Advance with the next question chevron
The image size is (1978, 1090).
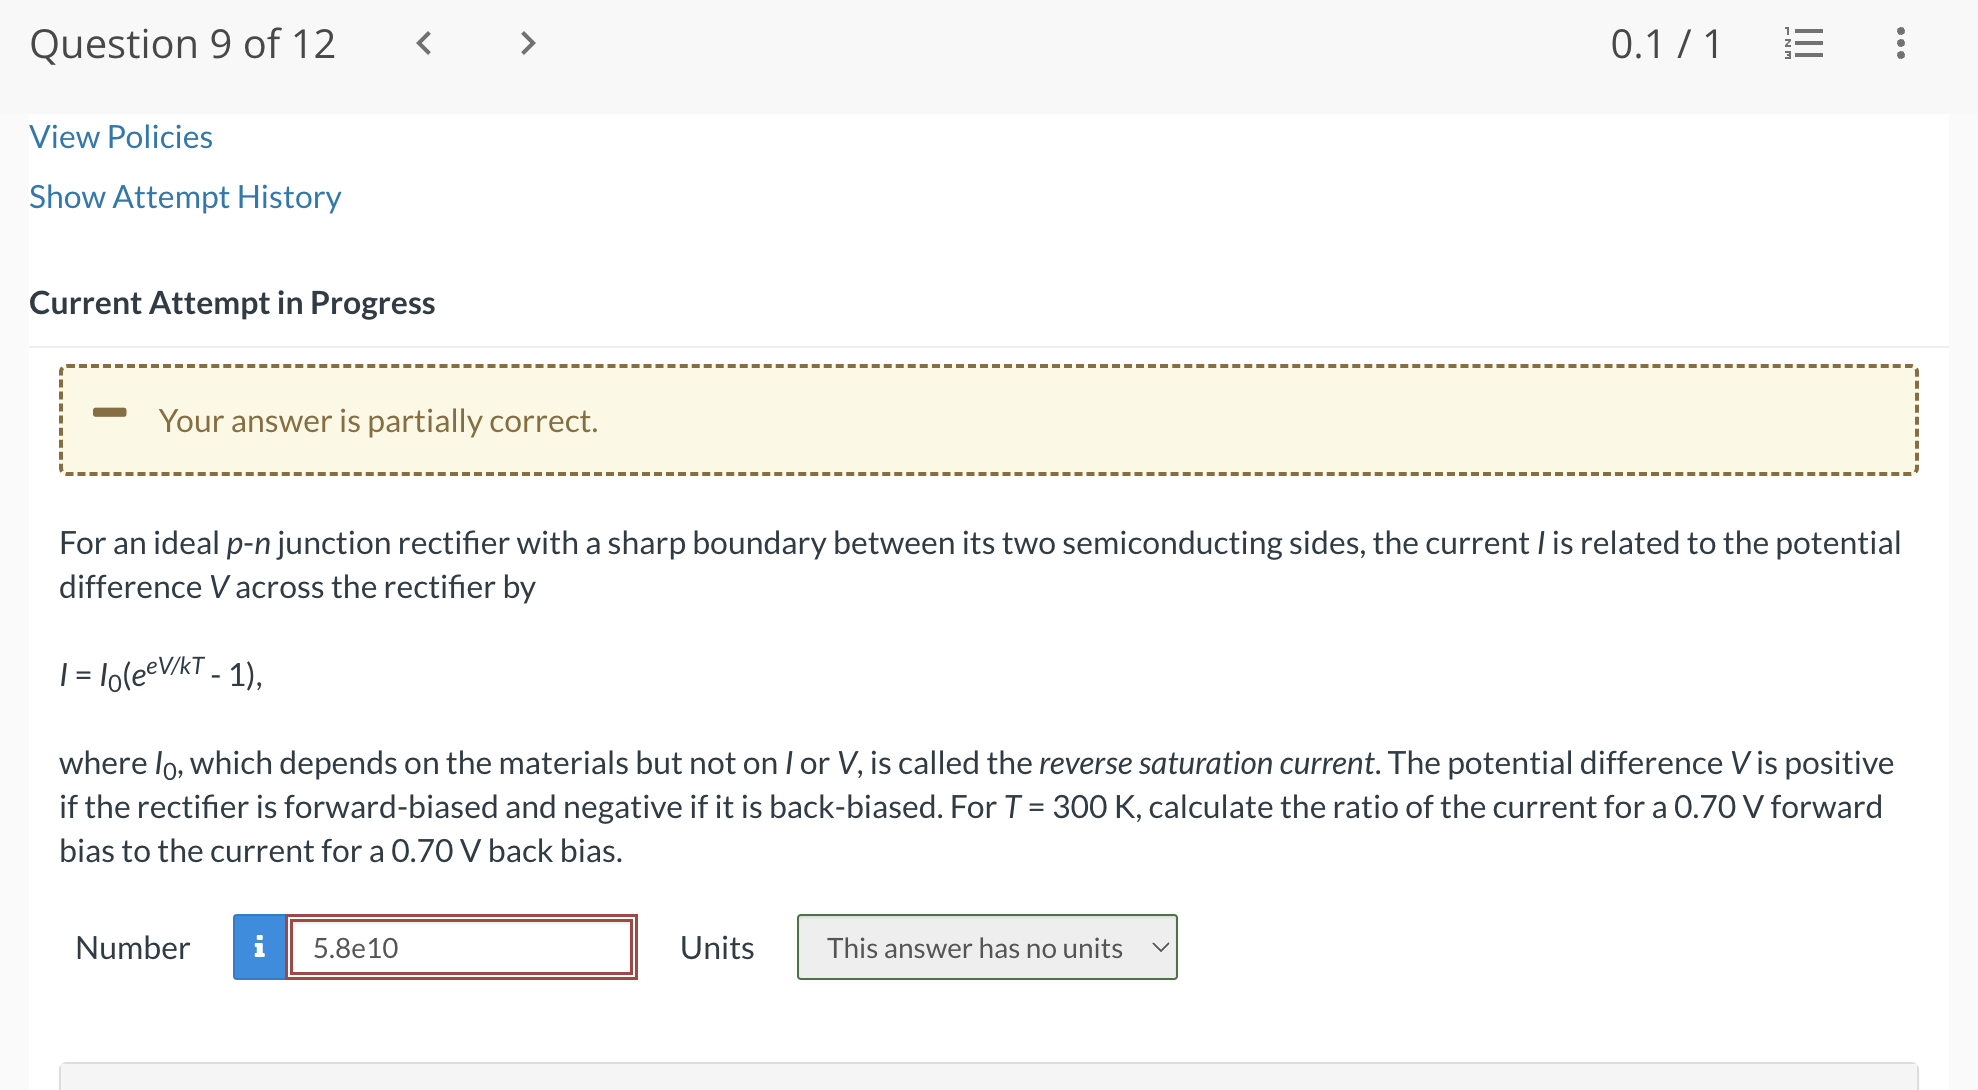(x=527, y=43)
